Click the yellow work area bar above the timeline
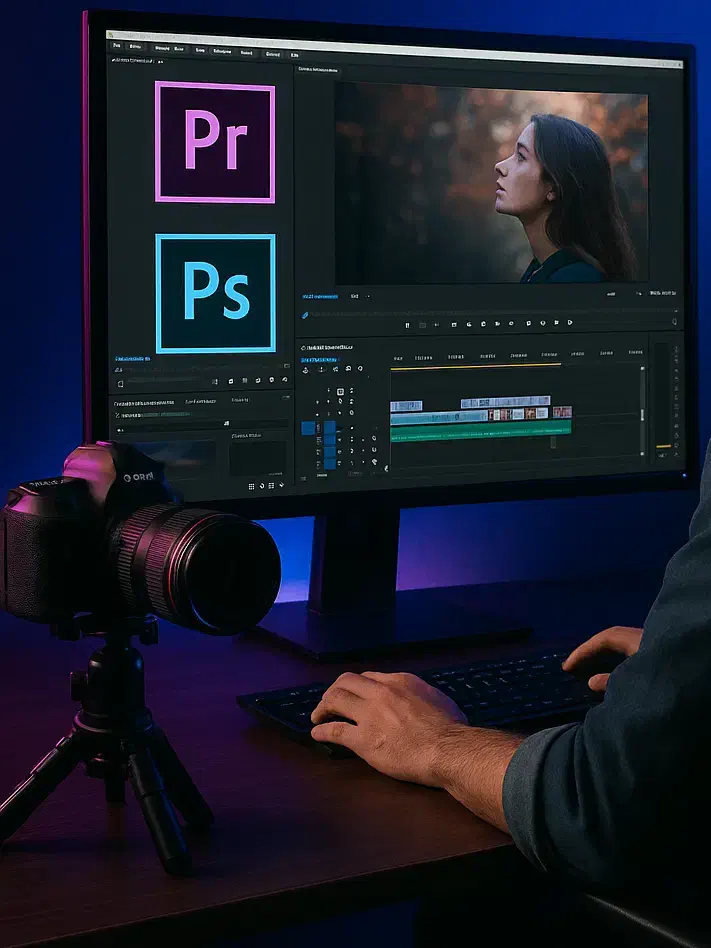 tap(476, 365)
